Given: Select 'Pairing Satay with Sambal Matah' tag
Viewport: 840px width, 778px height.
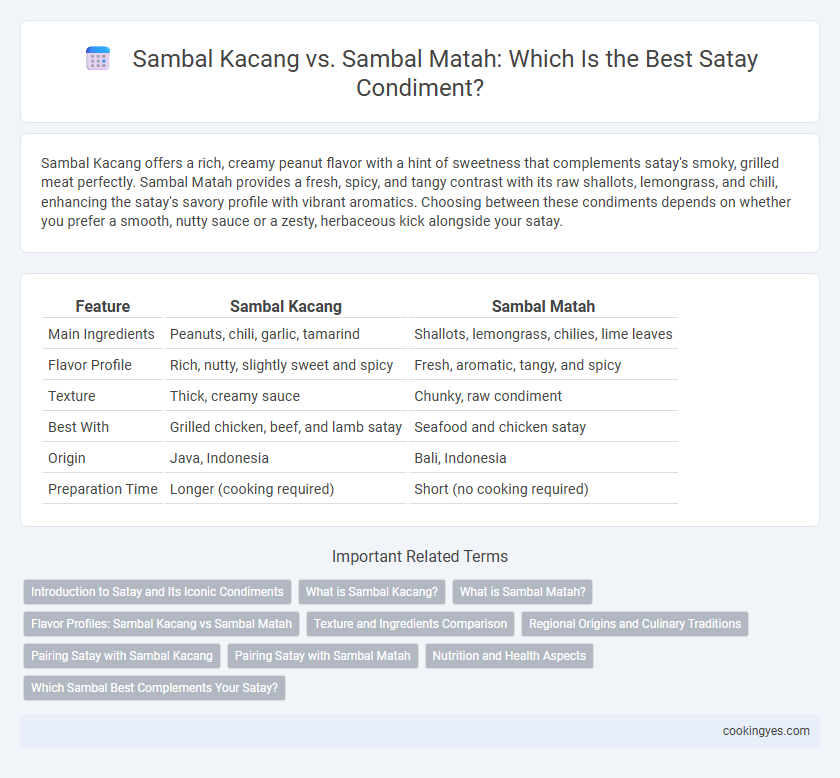Looking at the screenshot, I should [322, 656].
